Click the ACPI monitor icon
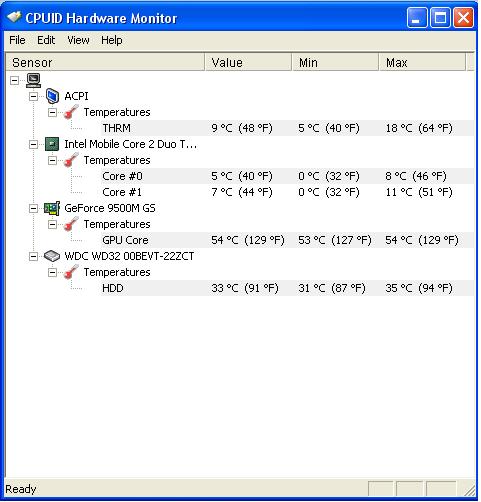Image resolution: width=481 pixels, height=502 pixels. [x=52, y=96]
